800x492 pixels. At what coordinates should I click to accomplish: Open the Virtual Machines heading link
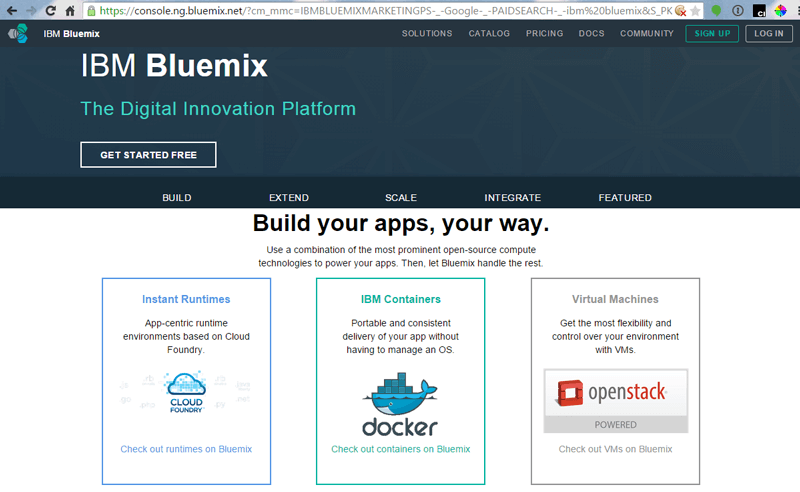(615, 299)
